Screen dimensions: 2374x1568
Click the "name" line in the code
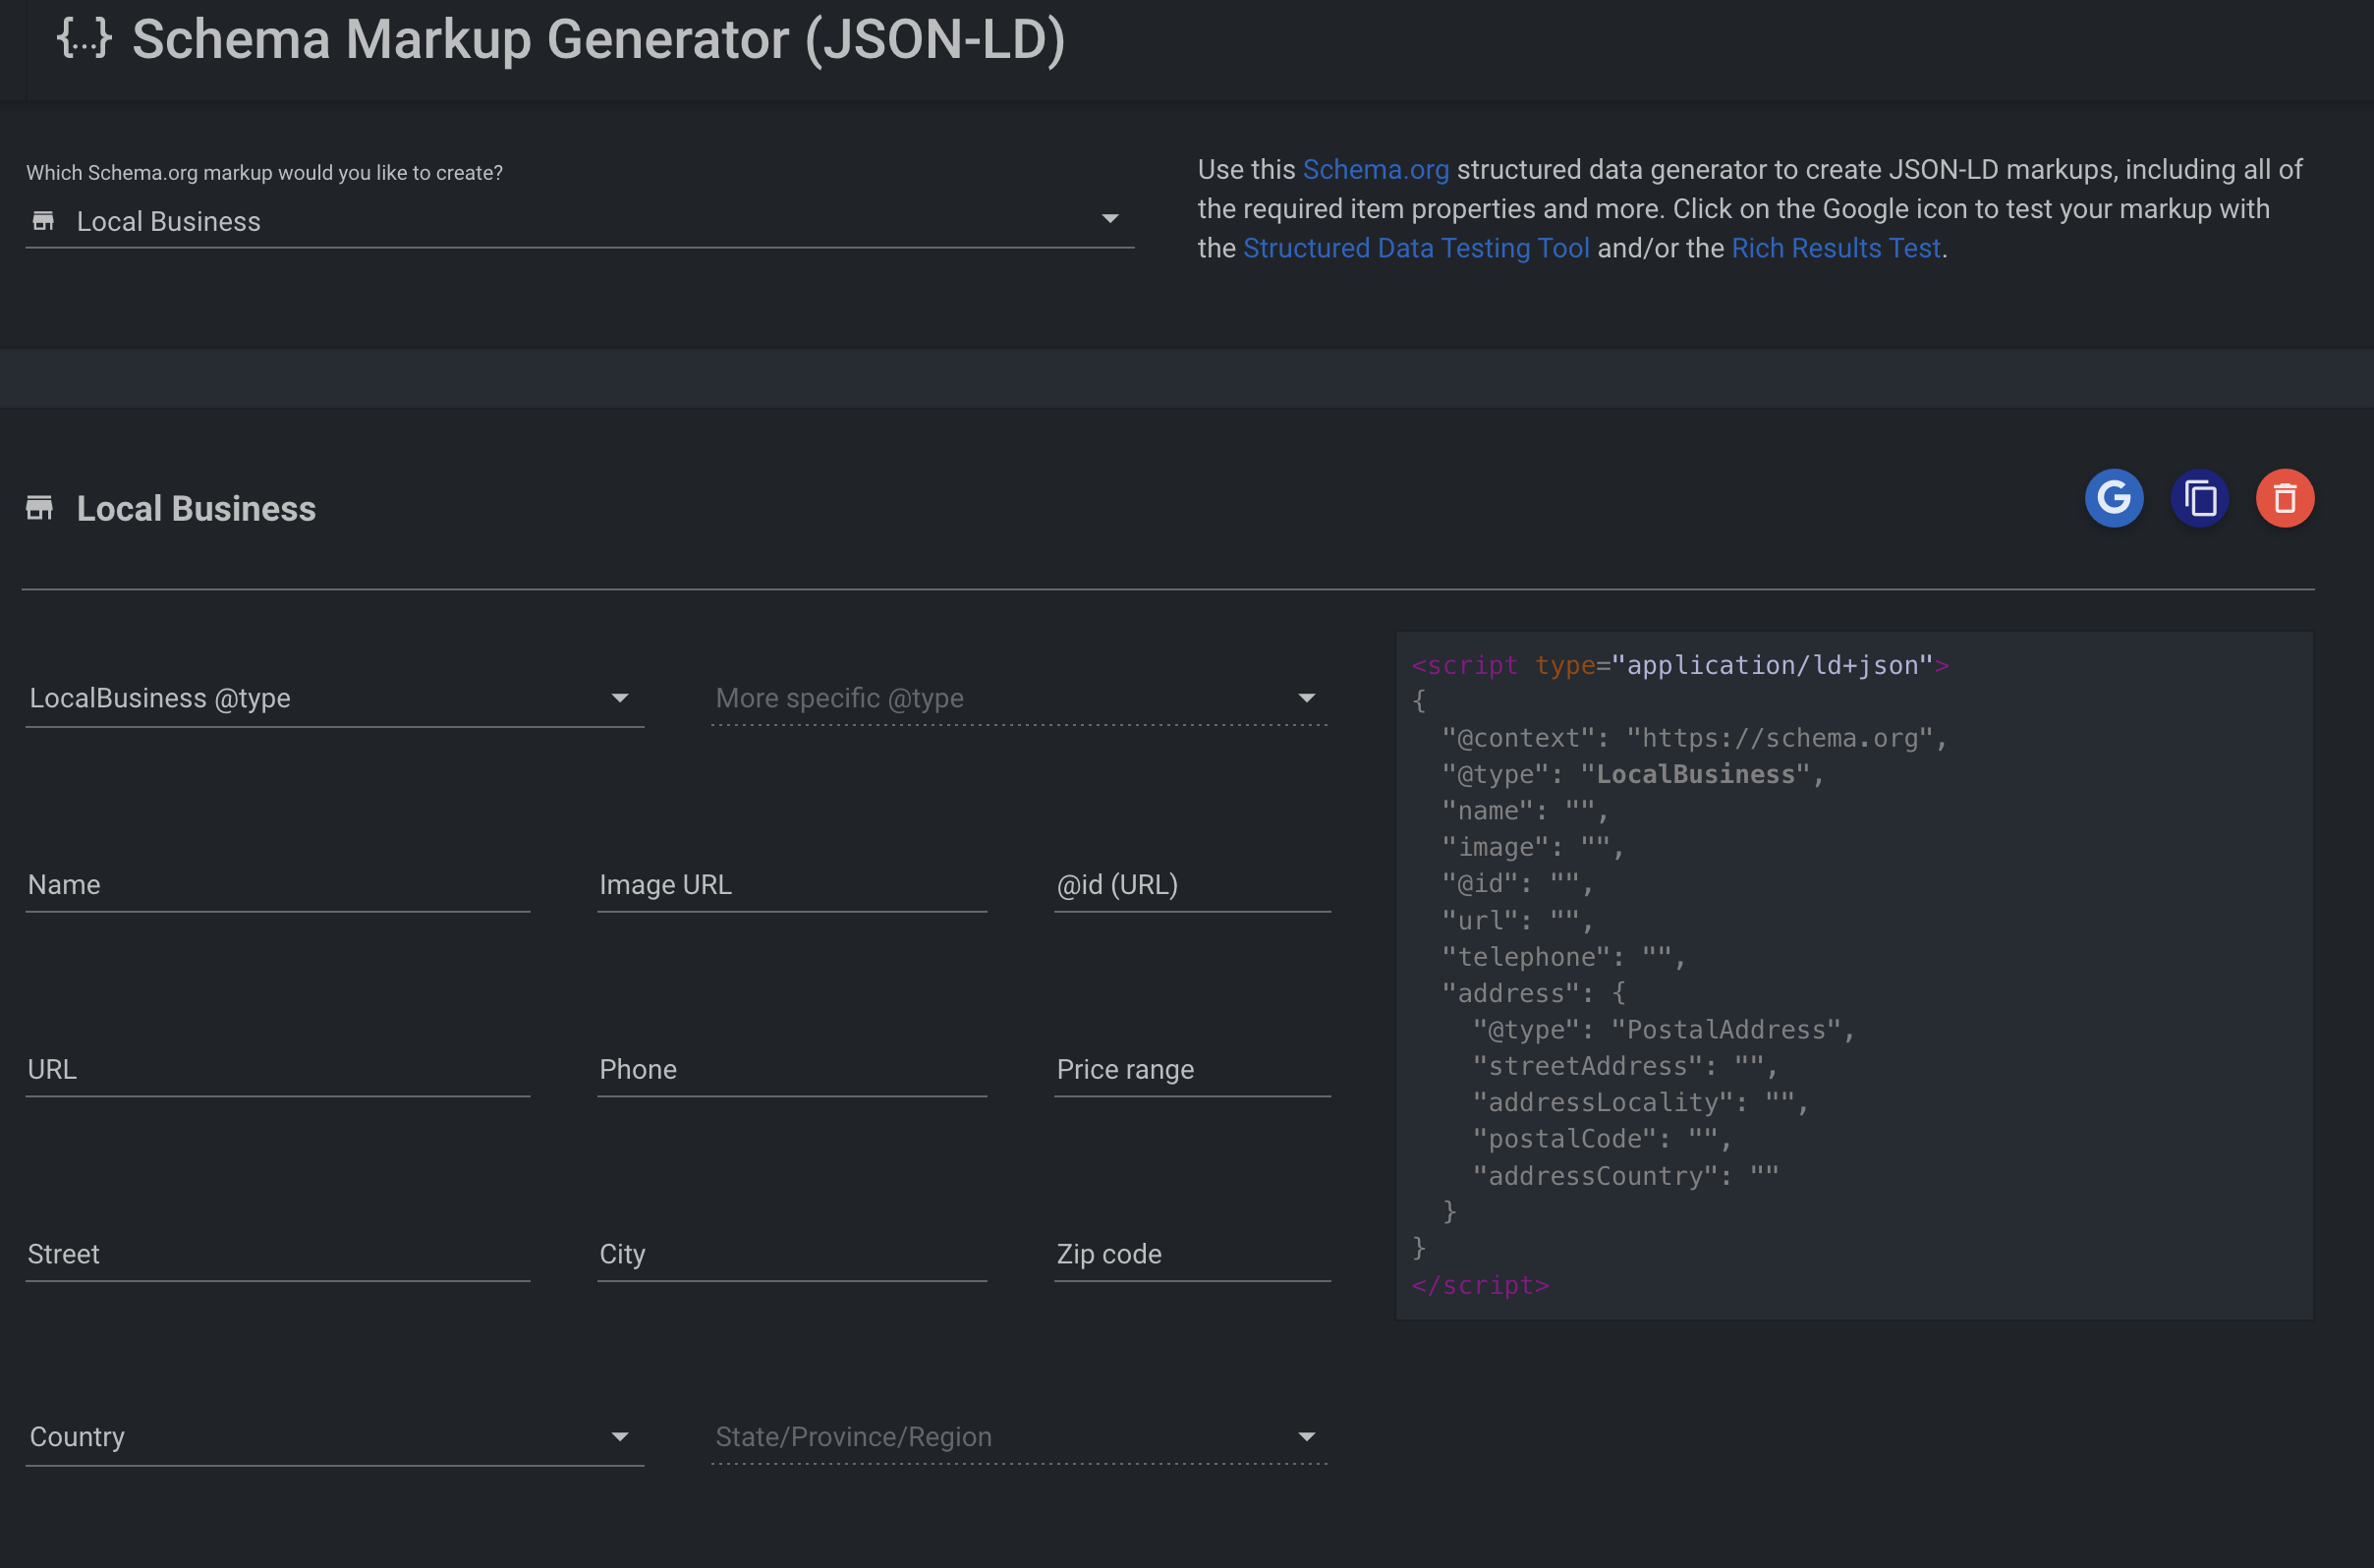coord(1525,811)
